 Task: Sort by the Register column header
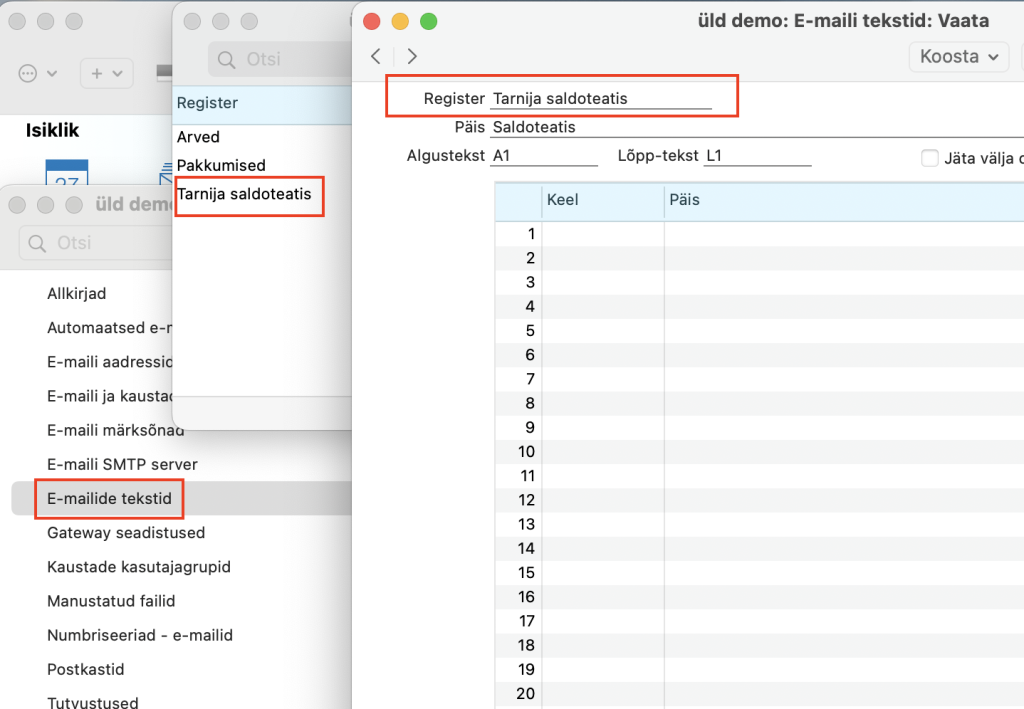point(208,103)
